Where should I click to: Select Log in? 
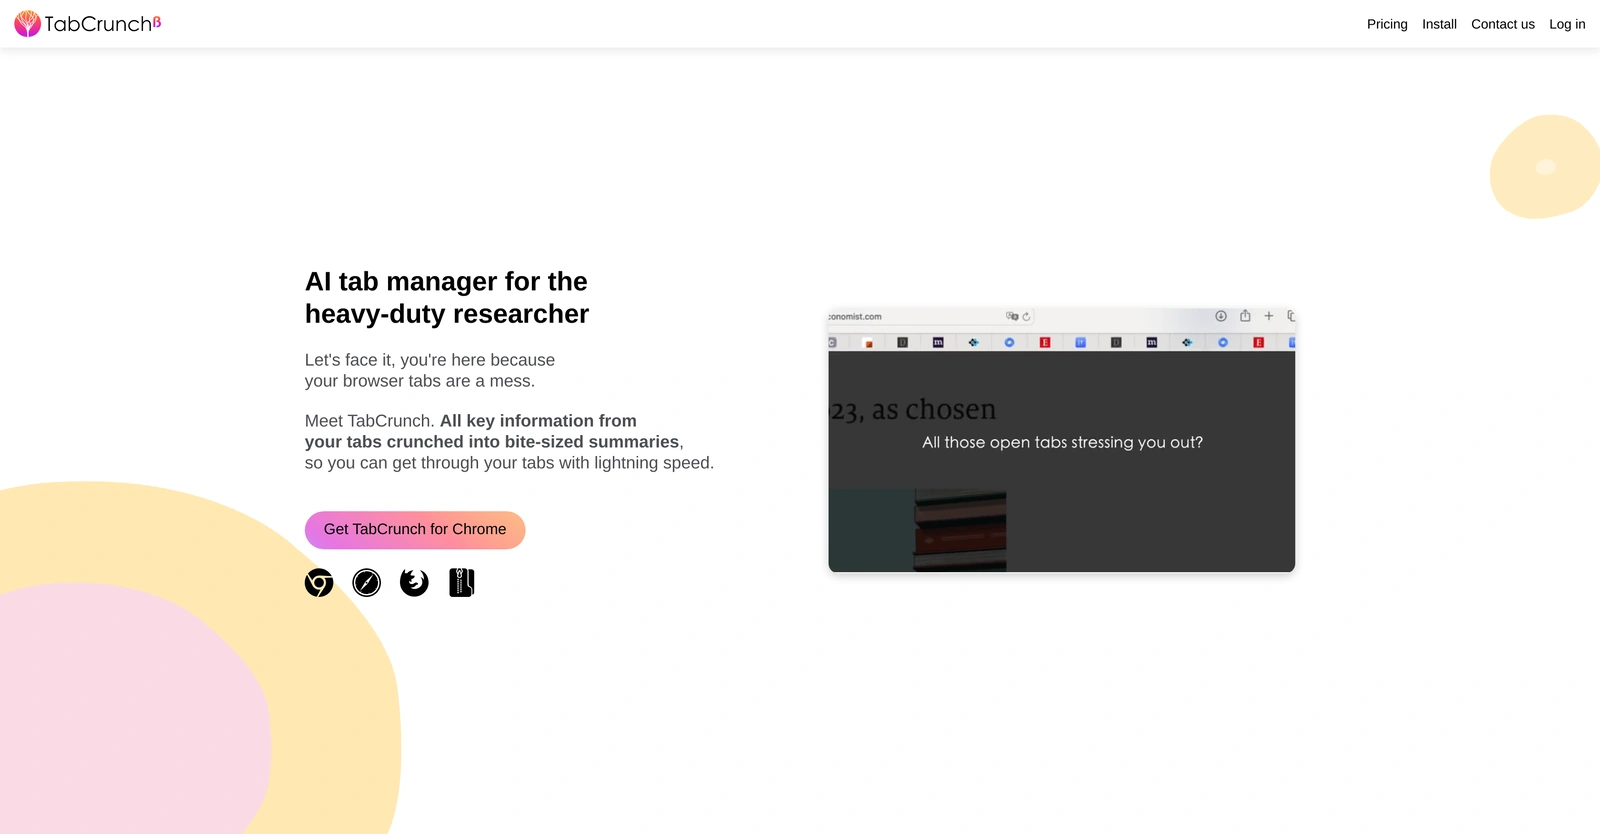[1567, 24]
